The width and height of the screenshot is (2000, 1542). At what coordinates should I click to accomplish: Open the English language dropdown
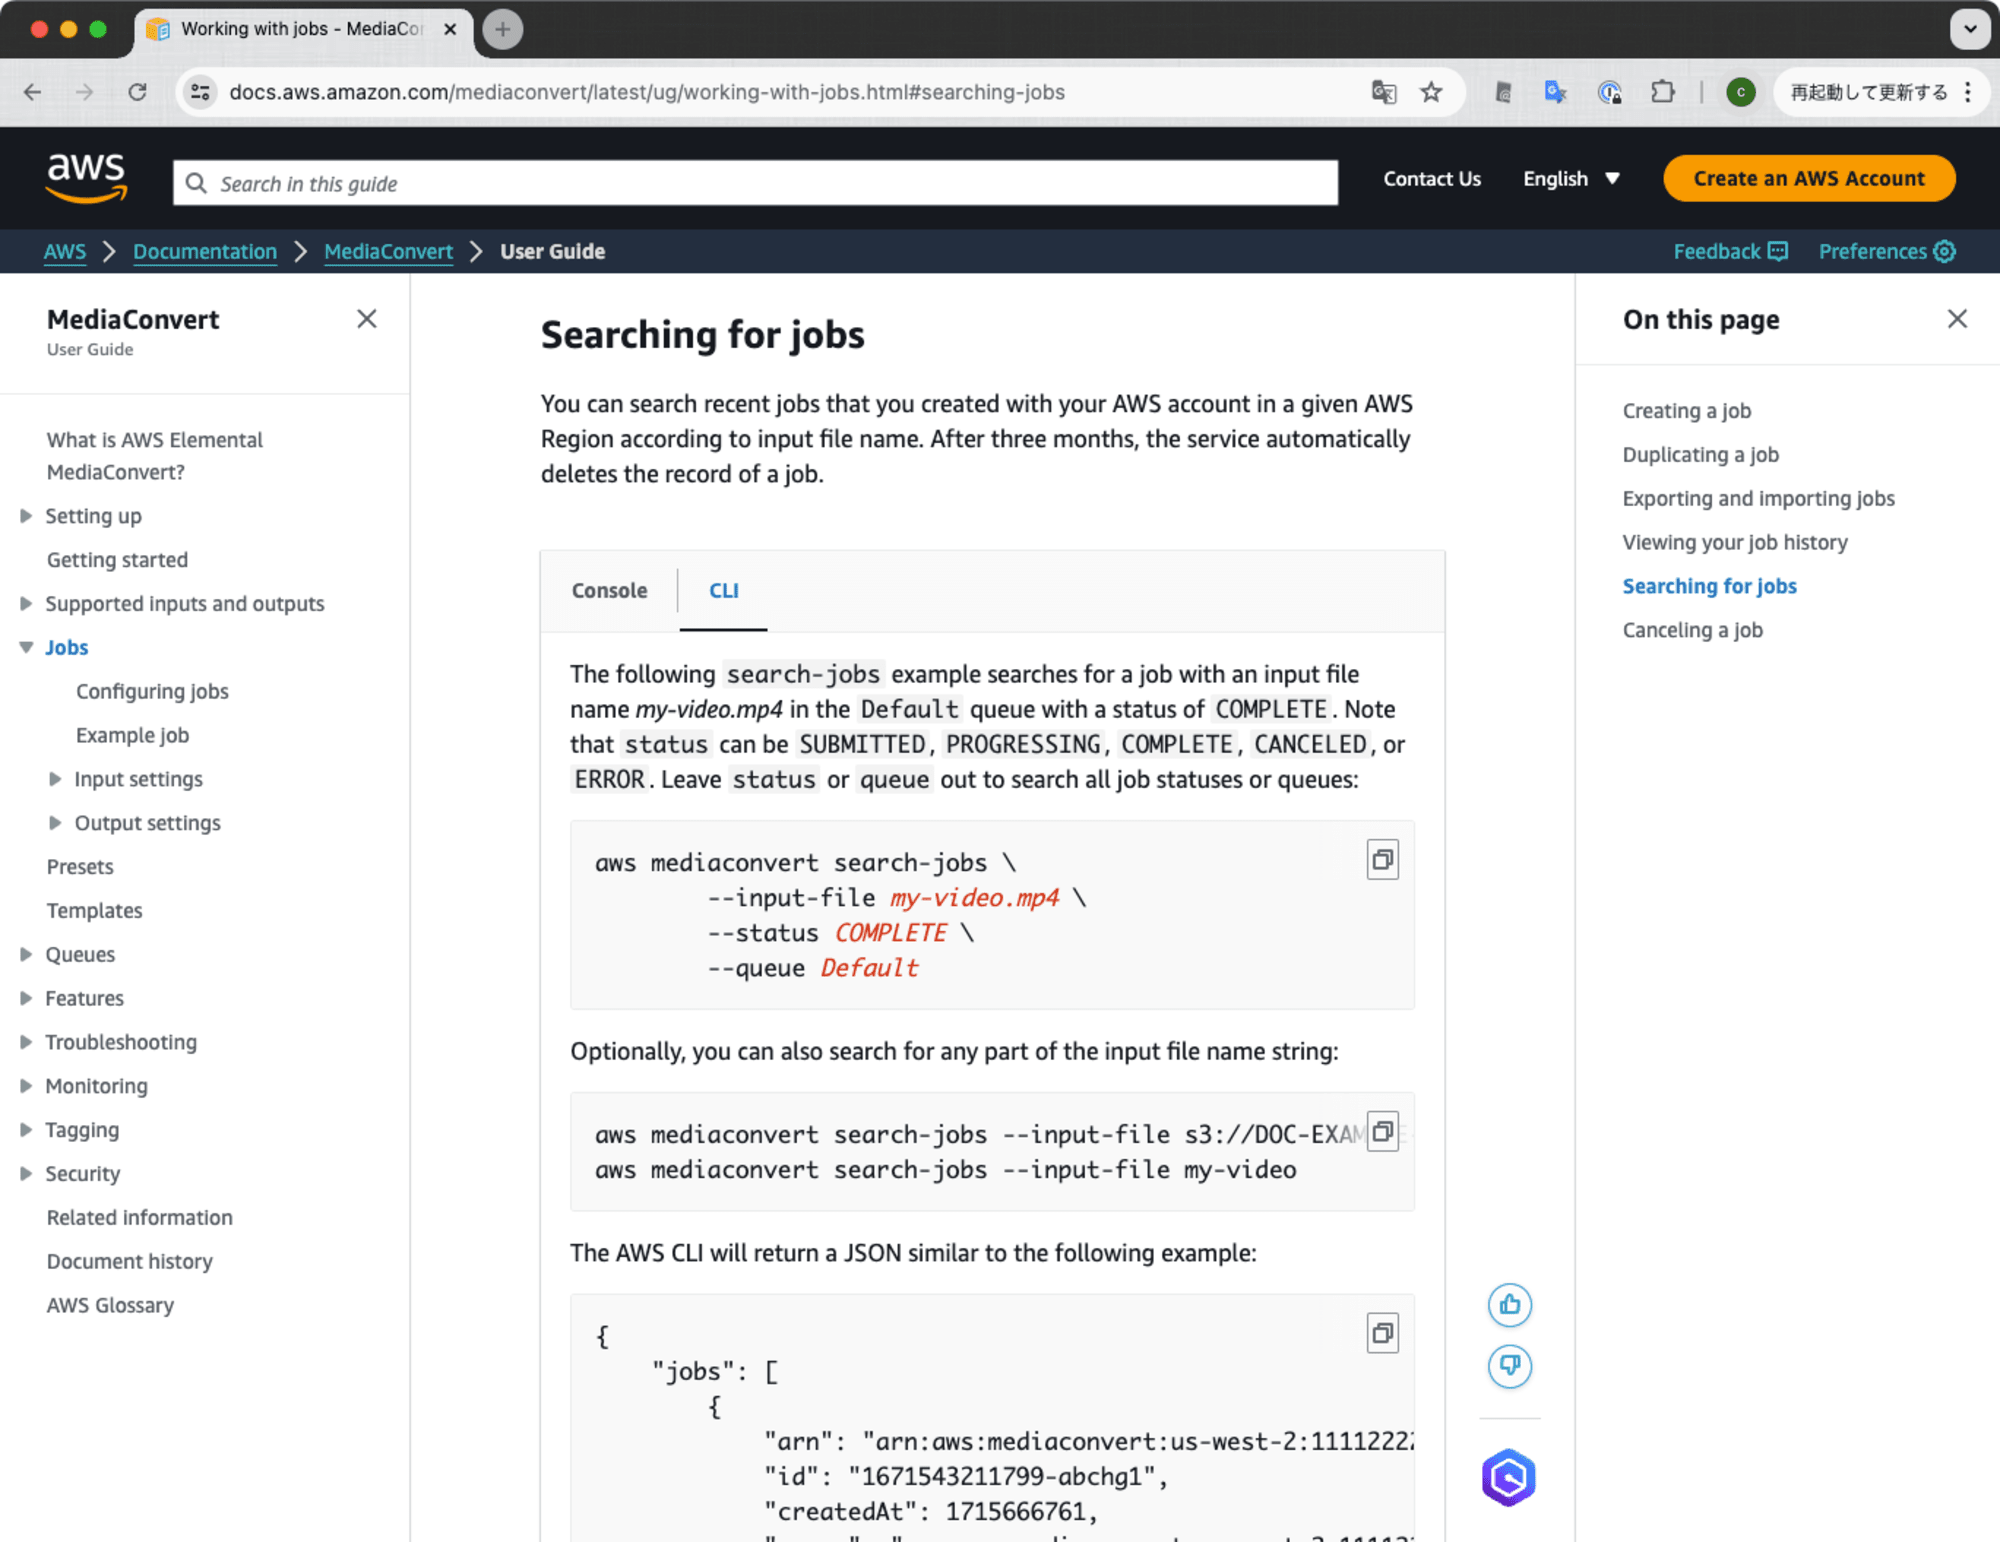1571,179
